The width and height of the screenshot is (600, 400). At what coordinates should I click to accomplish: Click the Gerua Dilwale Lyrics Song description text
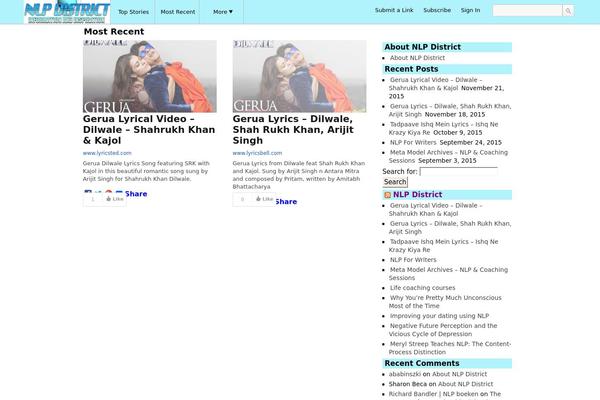coord(146,171)
